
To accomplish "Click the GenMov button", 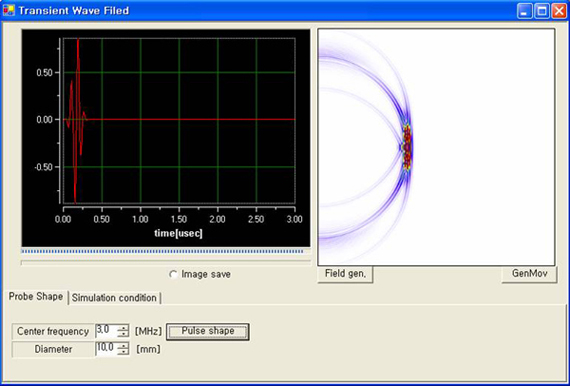I will coord(529,274).
